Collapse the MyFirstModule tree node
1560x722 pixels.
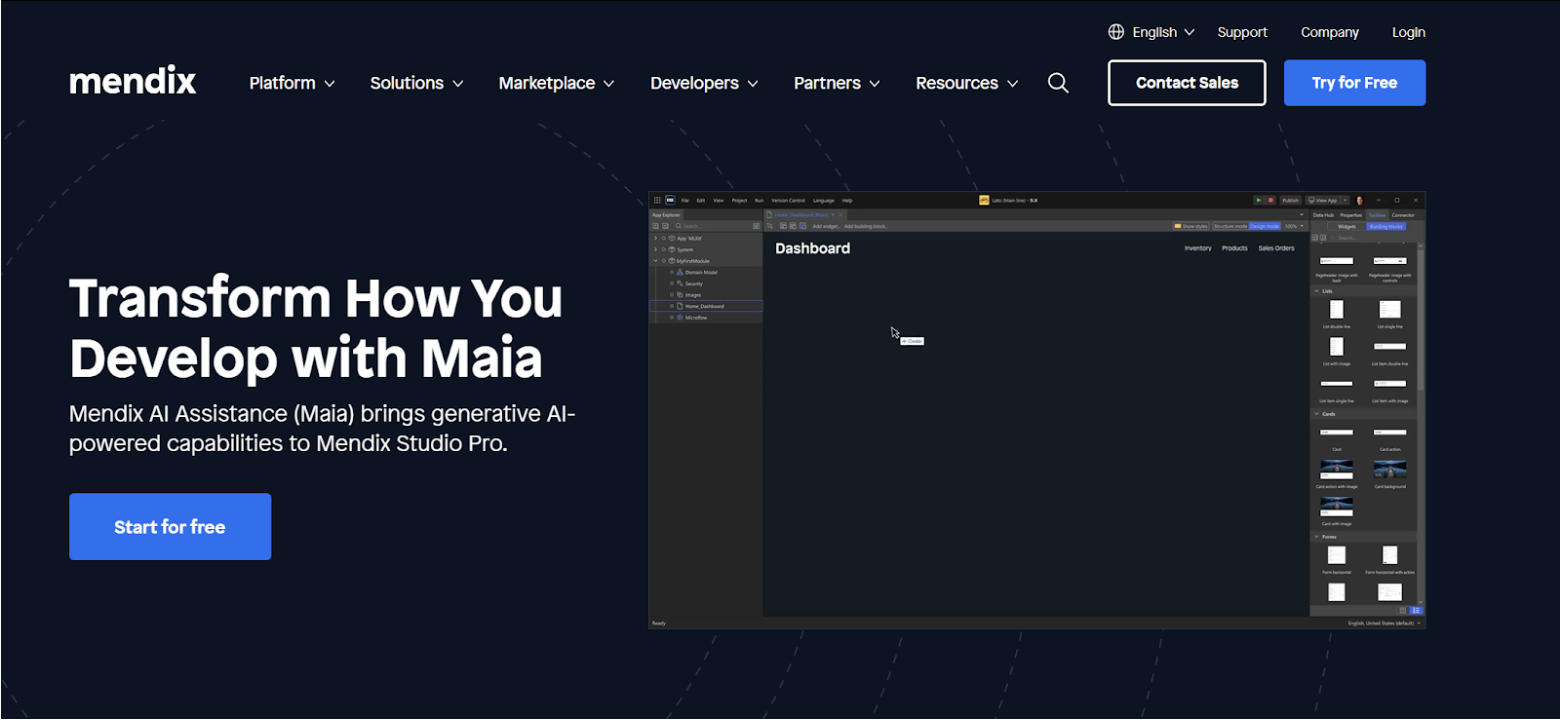(x=655, y=261)
